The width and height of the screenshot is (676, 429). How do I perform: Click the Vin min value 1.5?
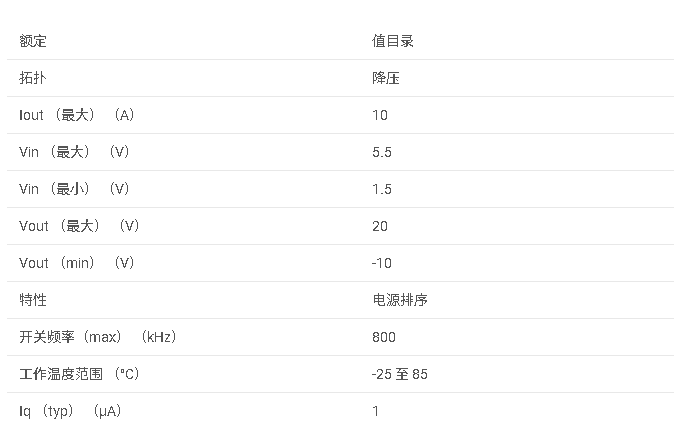382,189
